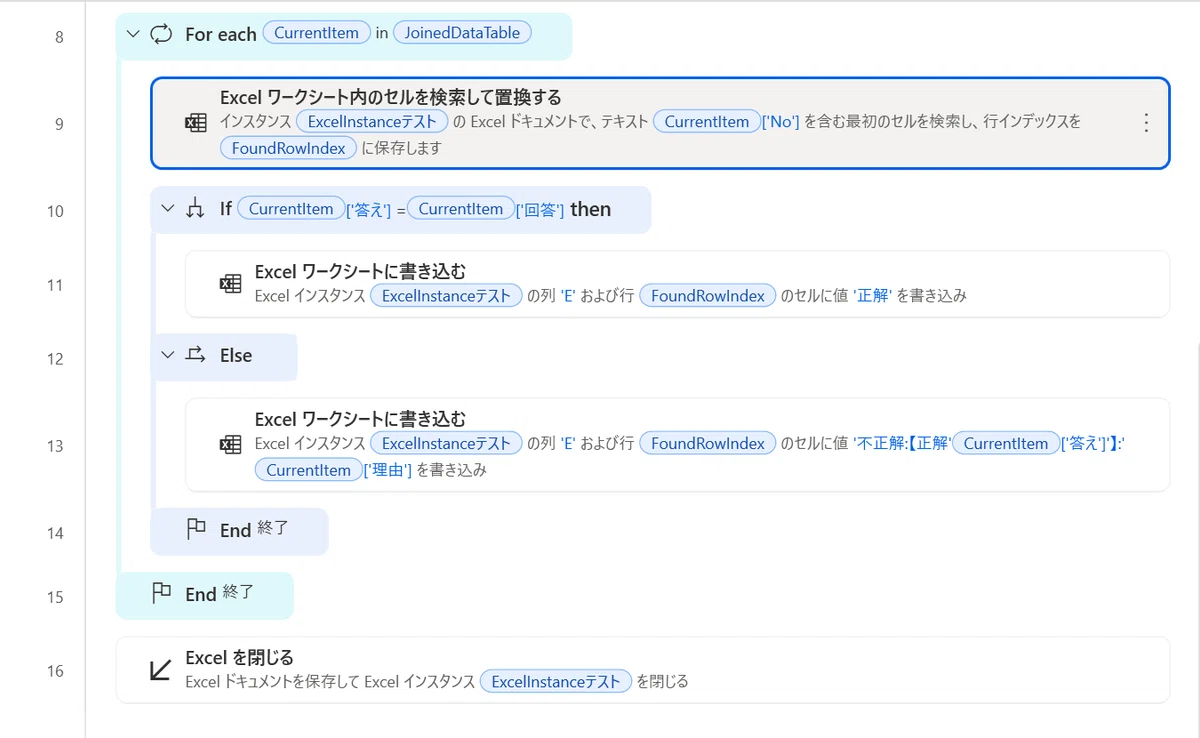
Task: Select step 9 Excel ワークシート内のセルを検索して置換する title
Action: 391,97
